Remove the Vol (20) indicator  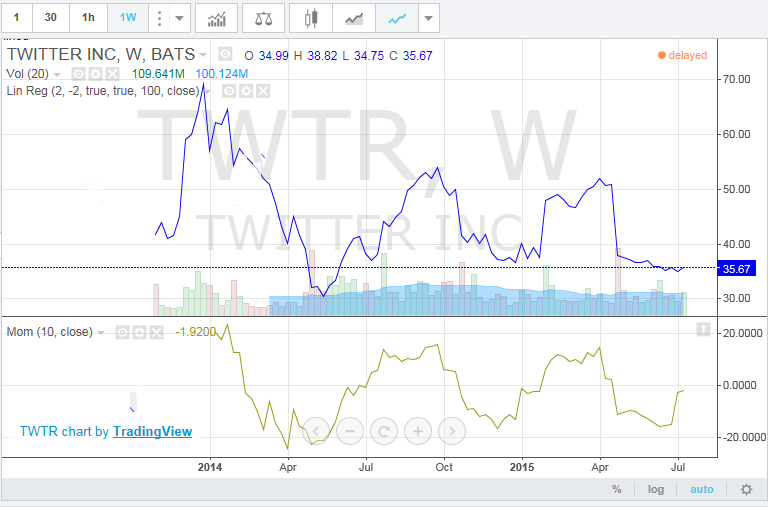[113, 74]
